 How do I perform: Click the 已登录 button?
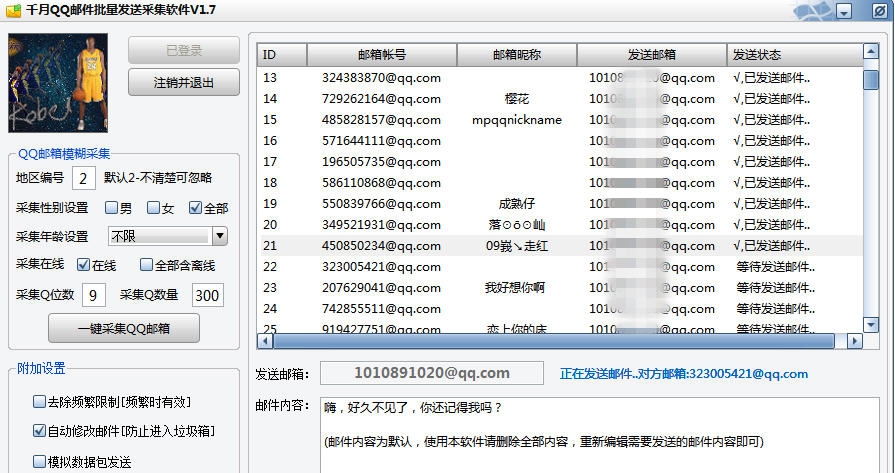pos(184,50)
